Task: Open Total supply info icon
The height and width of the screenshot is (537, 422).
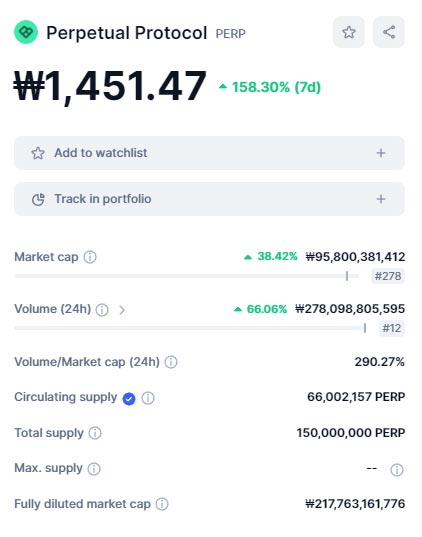Action: (x=95, y=433)
